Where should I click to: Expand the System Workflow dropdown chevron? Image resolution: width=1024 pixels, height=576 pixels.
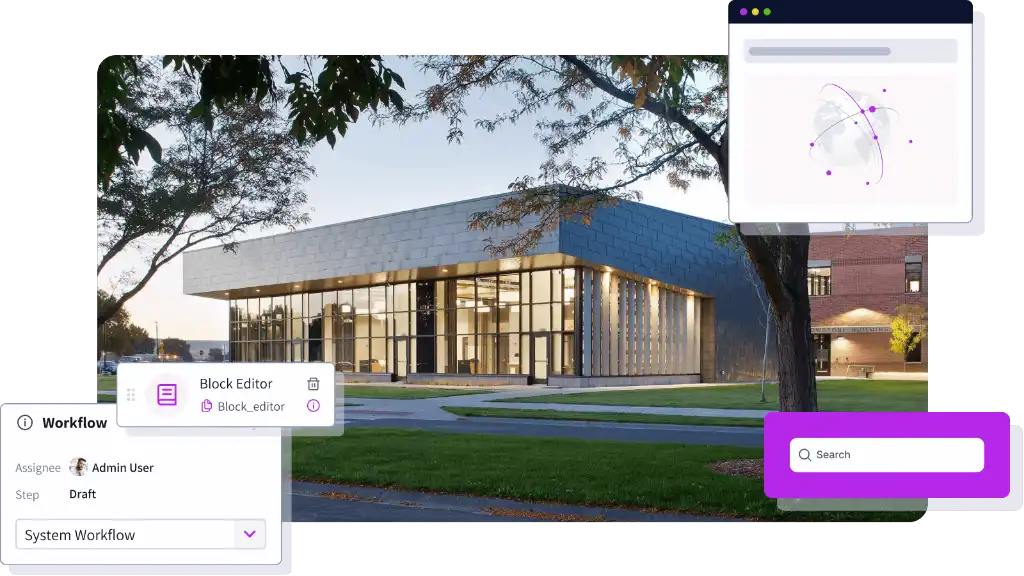[x=250, y=535]
